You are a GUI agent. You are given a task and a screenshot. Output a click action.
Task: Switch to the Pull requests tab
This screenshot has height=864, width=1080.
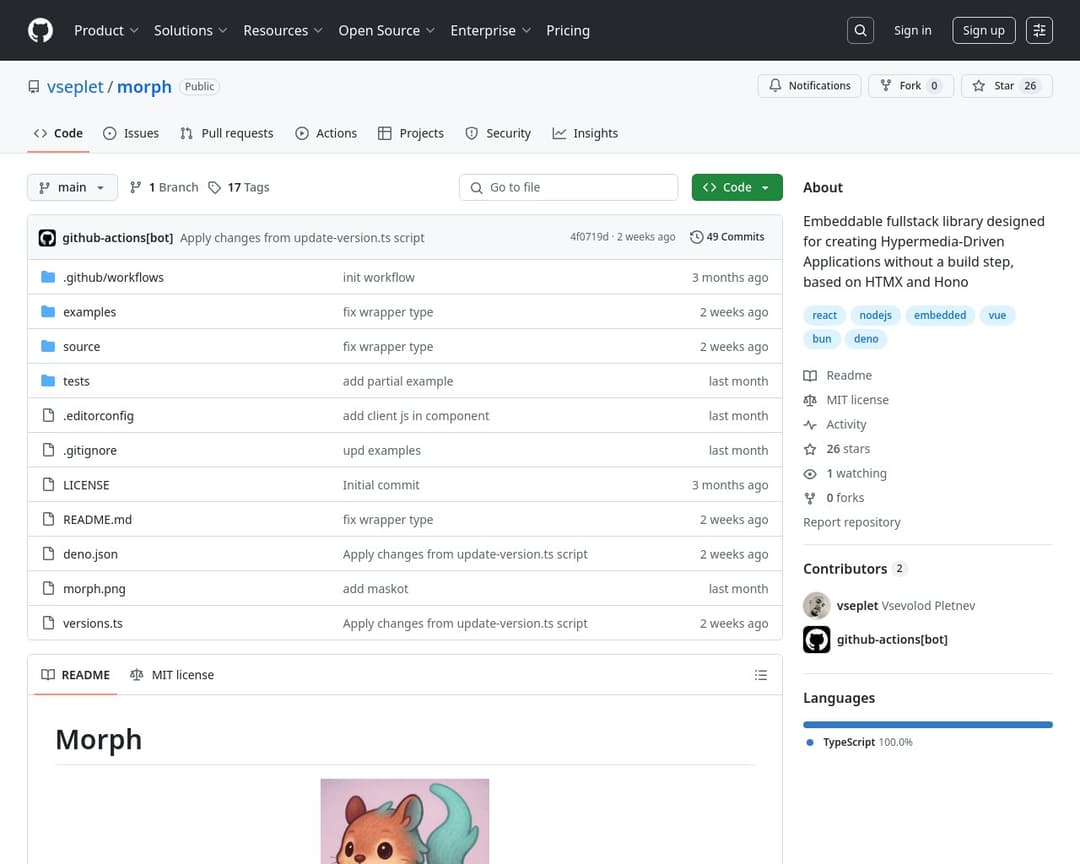[x=227, y=134]
